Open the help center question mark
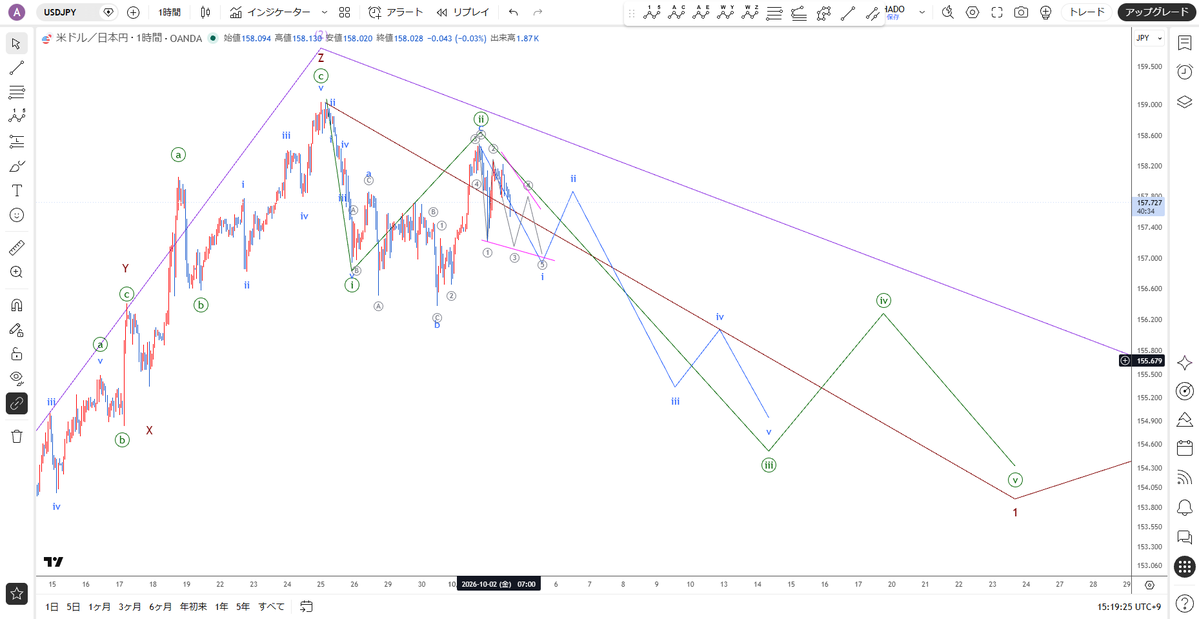 tap(1184, 604)
